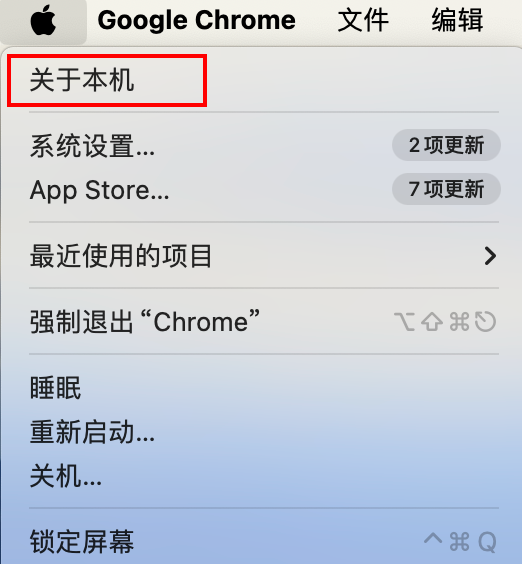The height and width of the screenshot is (564, 522).
Task: Open the Apple logo menu
Action: (43, 20)
